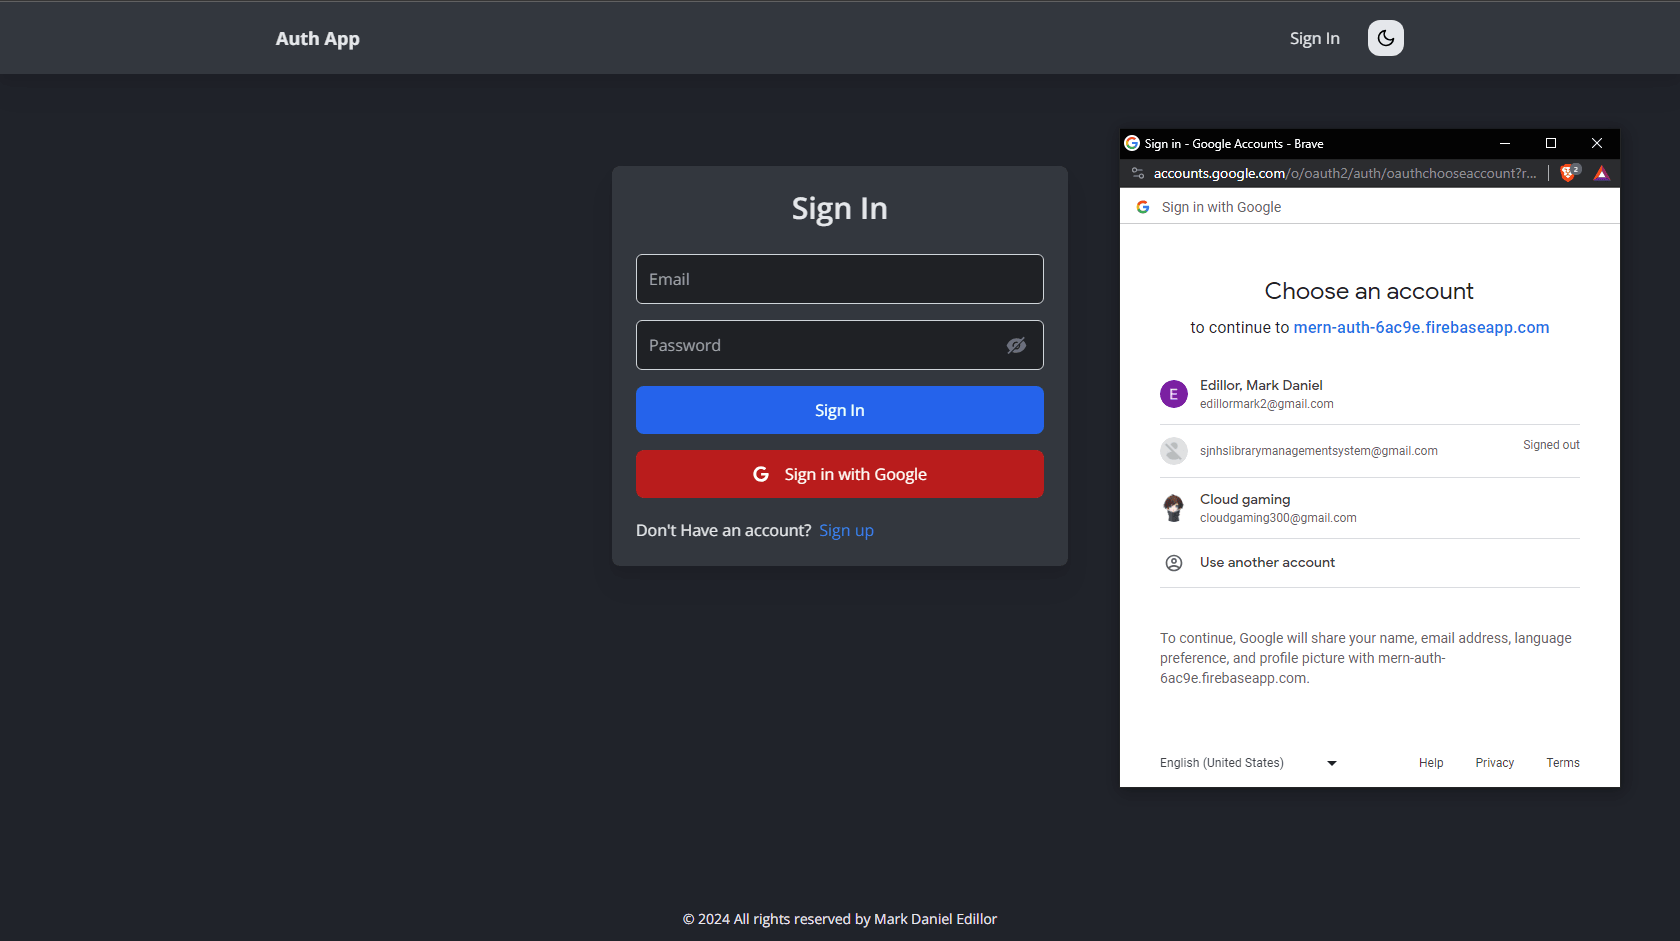The height and width of the screenshot is (941, 1680).
Task: Choose the edillormark2@gmail.com account
Action: pos(1370,394)
